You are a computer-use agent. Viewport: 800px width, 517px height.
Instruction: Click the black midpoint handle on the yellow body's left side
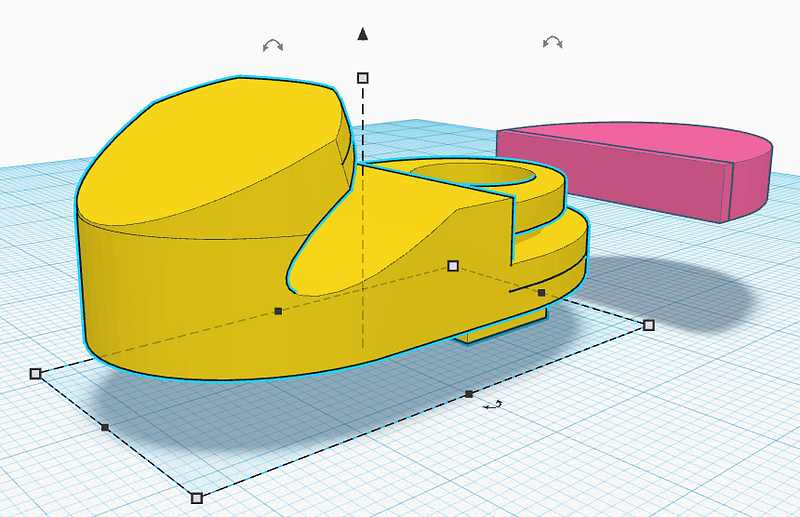coord(278,311)
